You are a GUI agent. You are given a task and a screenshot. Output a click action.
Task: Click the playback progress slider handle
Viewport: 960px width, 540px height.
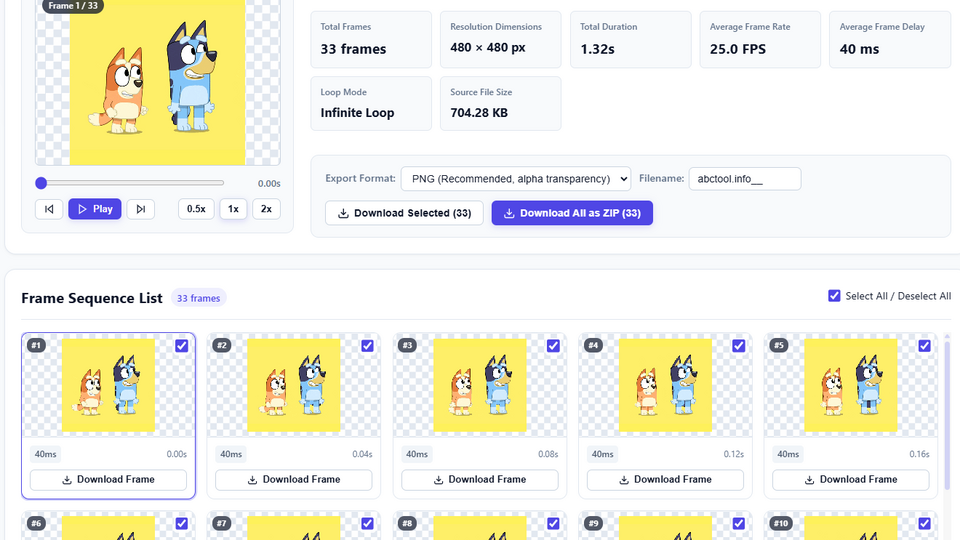tap(41, 183)
